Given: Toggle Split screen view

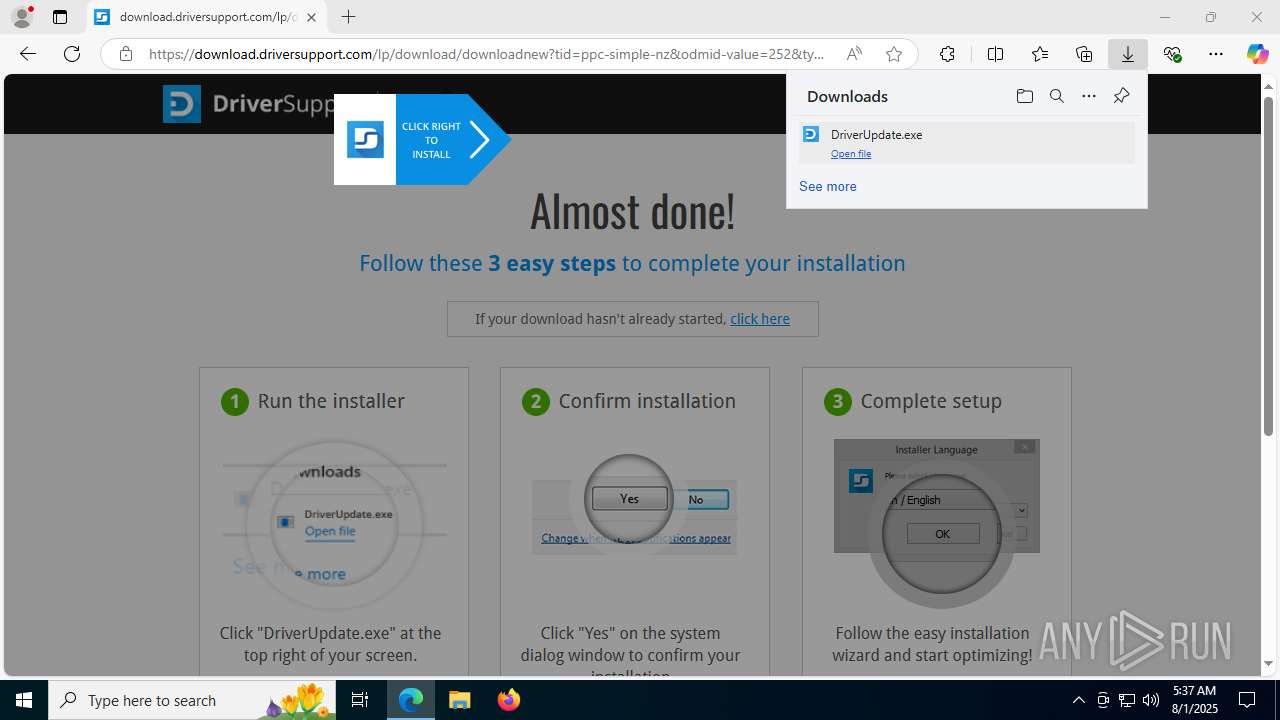Looking at the screenshot, I should coord(995,54).
